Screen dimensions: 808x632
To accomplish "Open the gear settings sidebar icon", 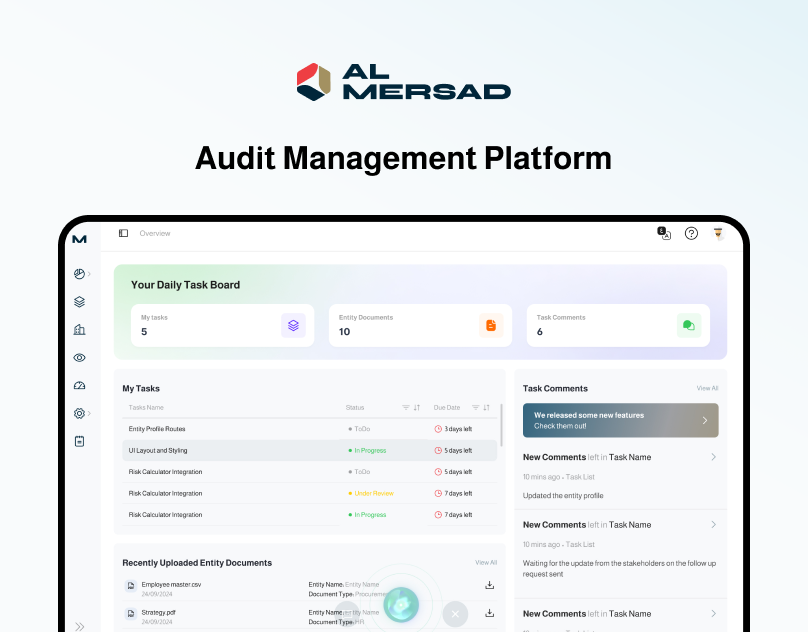I will click(79, 413).
